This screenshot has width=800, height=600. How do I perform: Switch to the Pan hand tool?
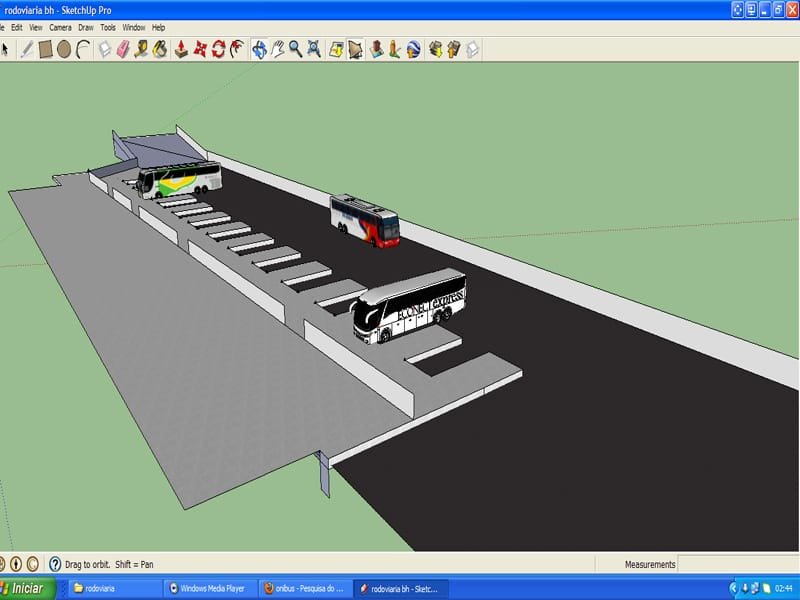point(277,49)
